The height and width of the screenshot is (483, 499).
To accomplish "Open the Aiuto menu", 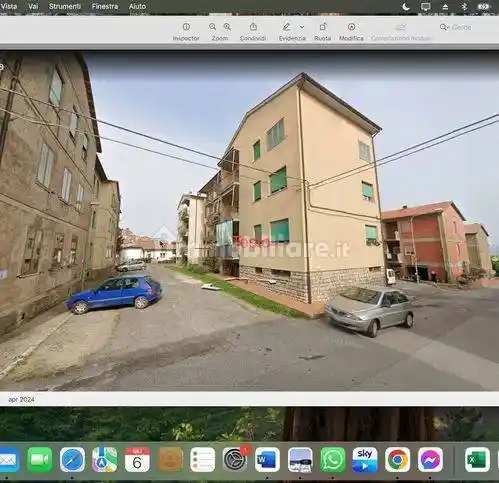I will [137, 6].
